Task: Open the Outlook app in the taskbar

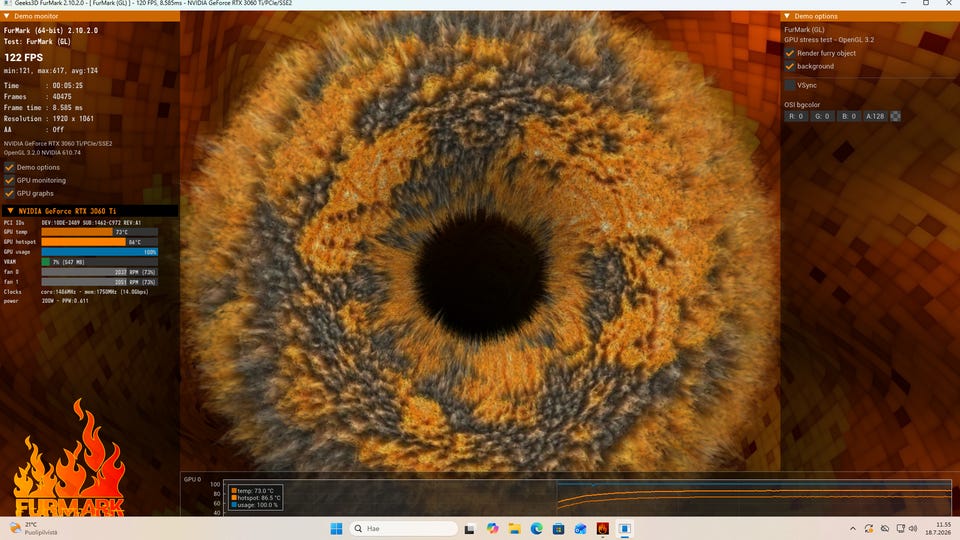Action: (580, 528)
